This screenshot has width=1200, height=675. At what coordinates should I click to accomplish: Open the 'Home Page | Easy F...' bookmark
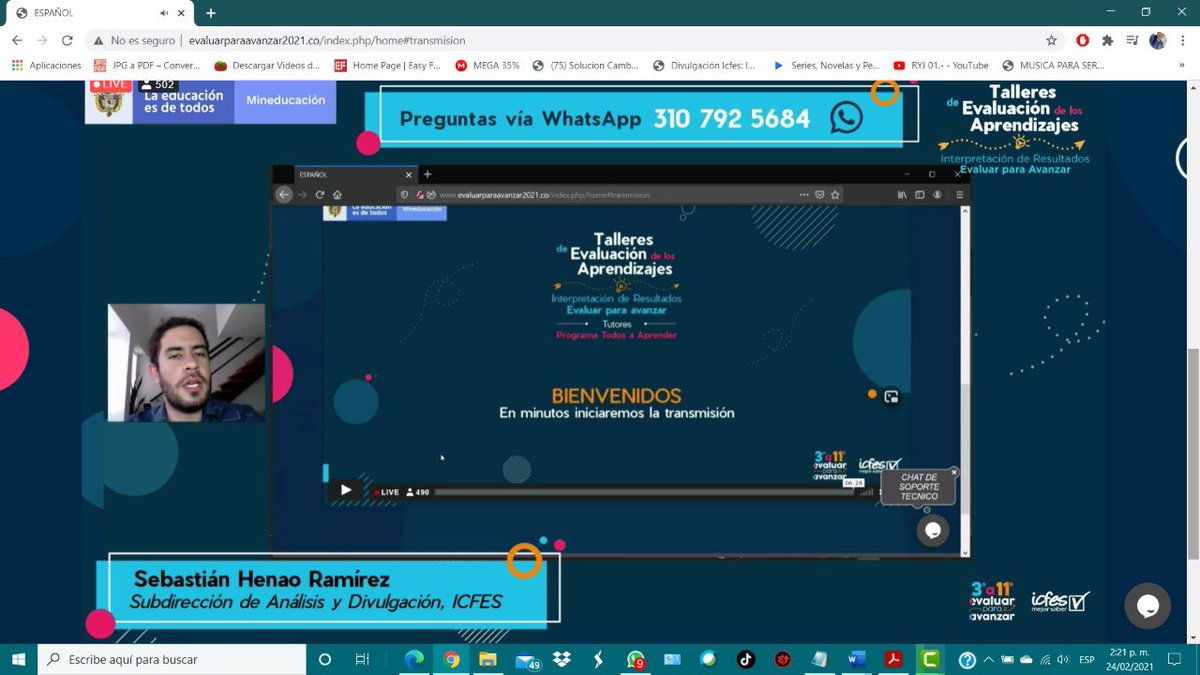[387, 65]
